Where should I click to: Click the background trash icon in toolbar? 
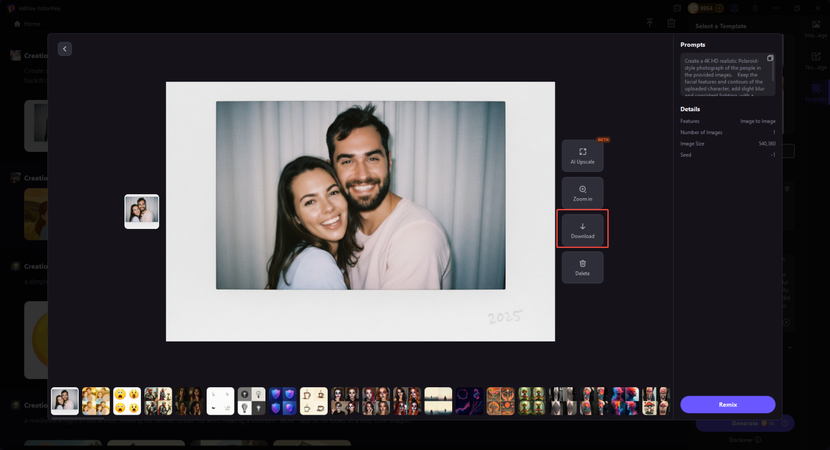671,23
